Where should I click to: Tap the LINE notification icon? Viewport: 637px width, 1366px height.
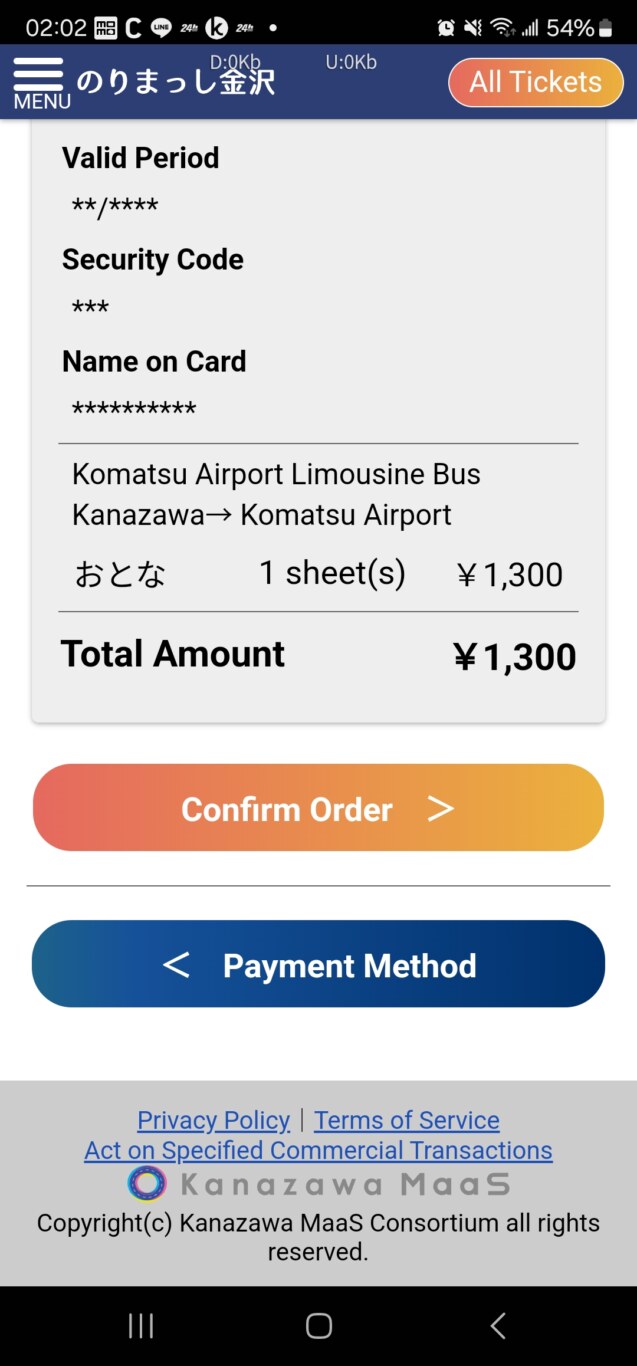click(x=160, y=28)
